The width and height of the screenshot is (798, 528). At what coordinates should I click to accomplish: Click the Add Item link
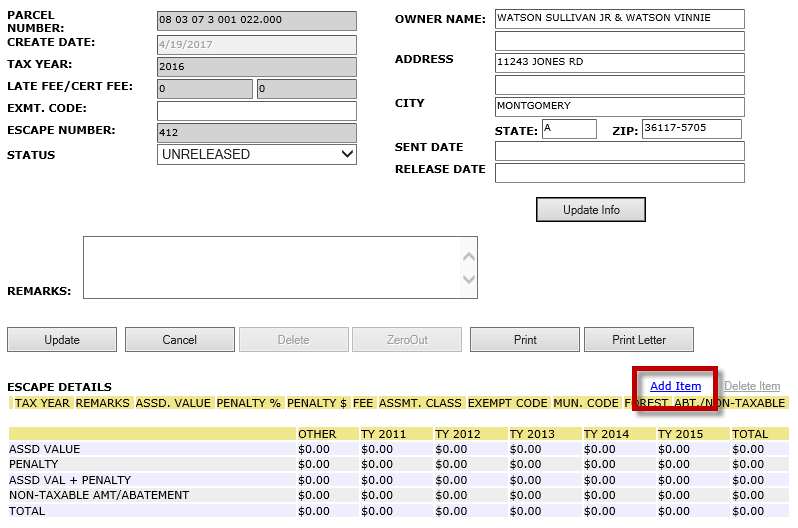[675, 386]
